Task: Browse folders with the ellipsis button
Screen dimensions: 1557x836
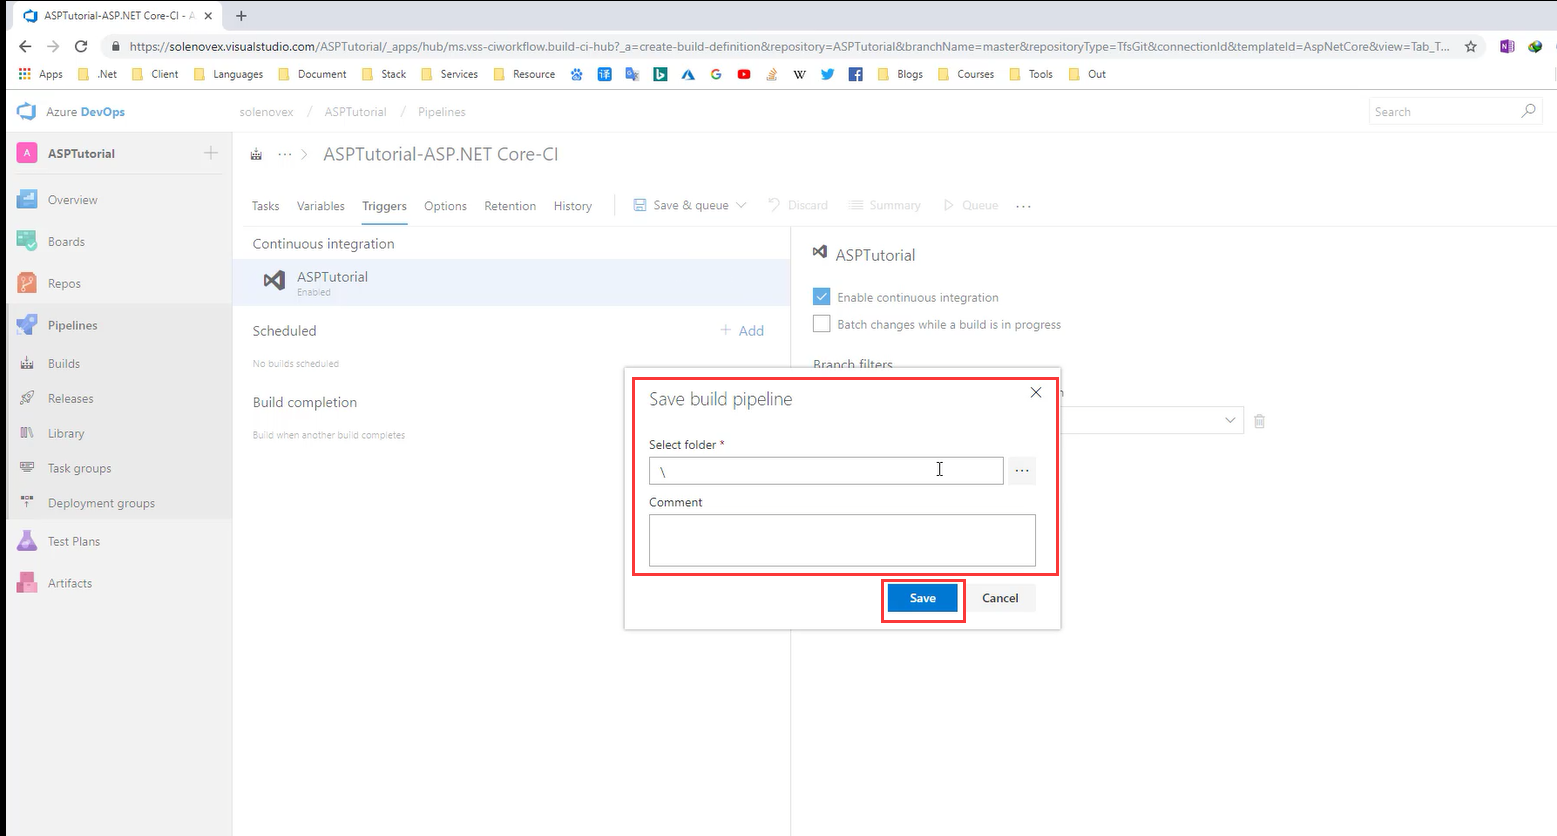Action: coord(1021,470)
